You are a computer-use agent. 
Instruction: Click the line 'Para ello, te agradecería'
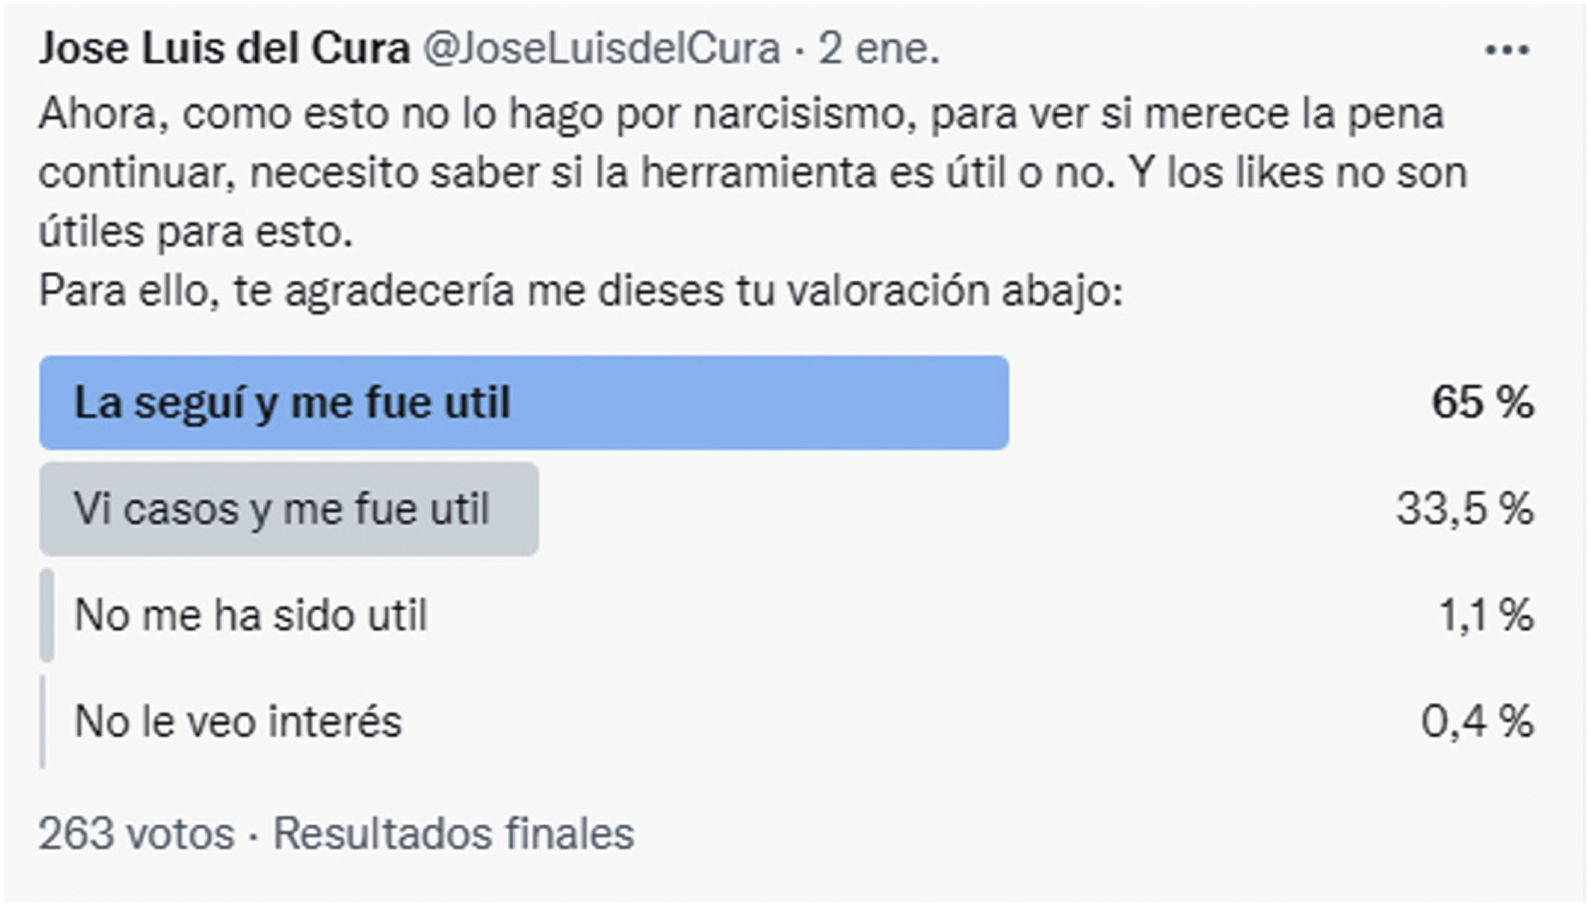tap(580, 291)
